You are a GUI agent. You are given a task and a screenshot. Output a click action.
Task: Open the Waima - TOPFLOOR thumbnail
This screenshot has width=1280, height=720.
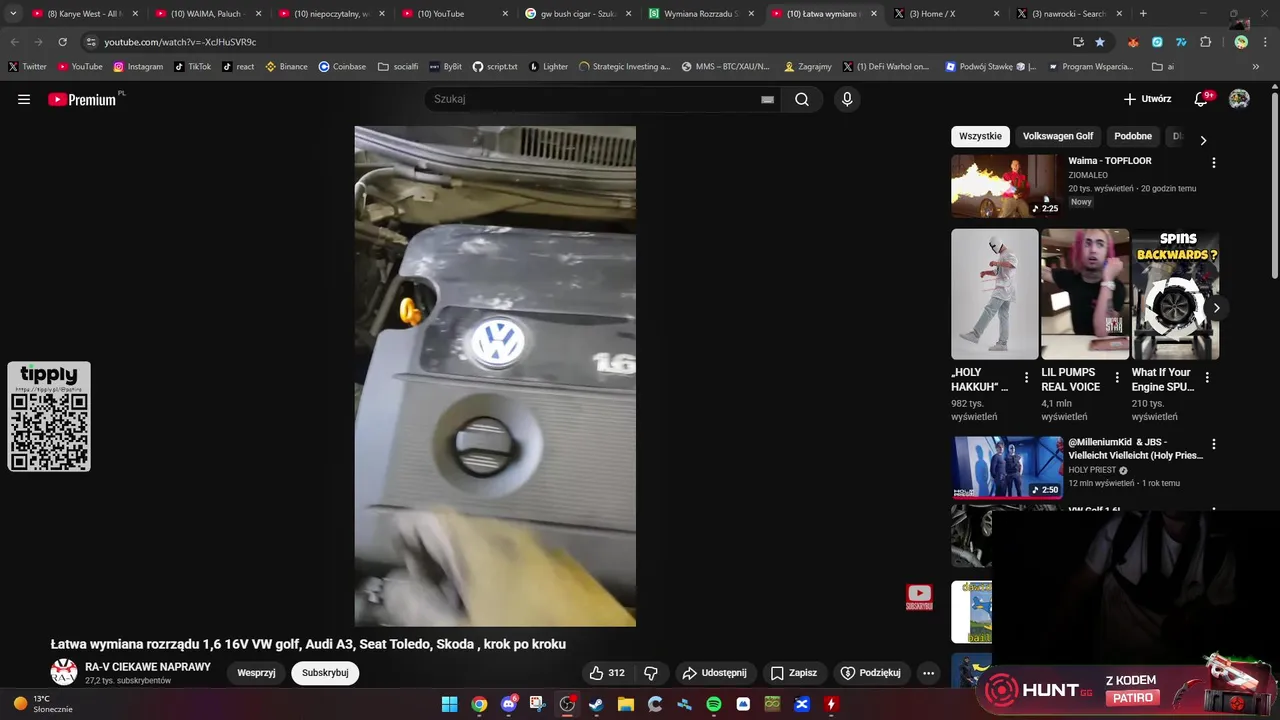(1006, 186)
